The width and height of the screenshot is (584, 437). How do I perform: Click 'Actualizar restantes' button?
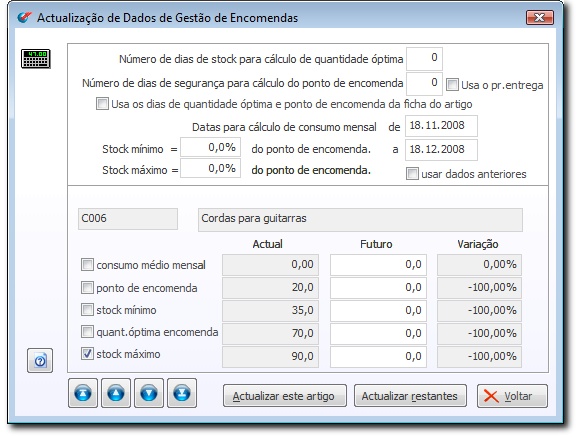[x=410, y=396]
